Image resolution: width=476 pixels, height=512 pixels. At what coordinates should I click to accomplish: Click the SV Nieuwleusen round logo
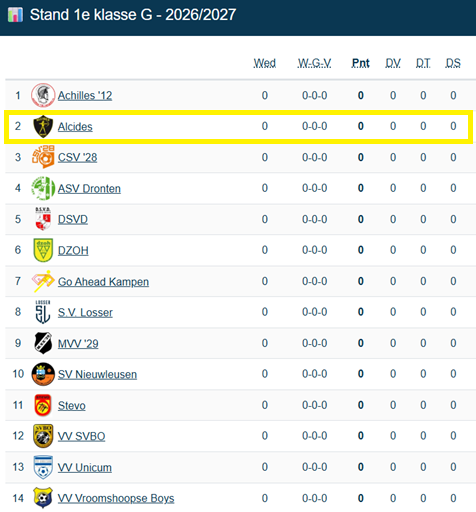pyautogui.click(x=43, y=374)
